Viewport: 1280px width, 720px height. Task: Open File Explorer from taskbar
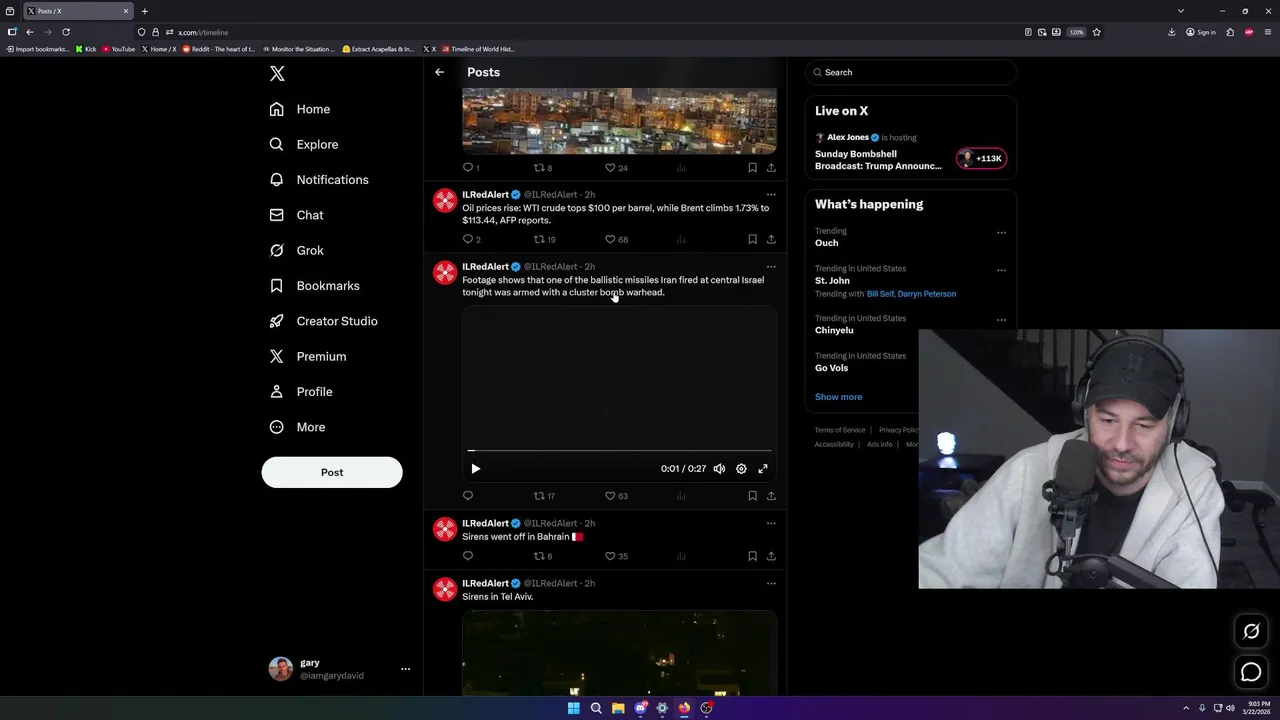pyautogui.click(x=618, y=708)
